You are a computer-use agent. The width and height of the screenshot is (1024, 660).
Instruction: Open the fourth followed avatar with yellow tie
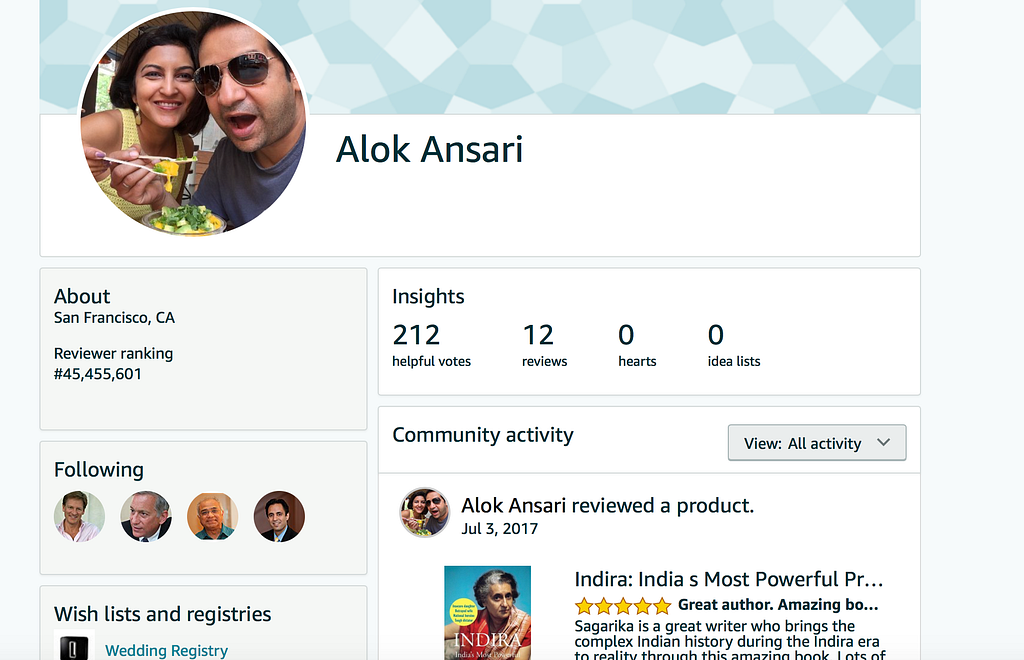[x=279, y=516]
